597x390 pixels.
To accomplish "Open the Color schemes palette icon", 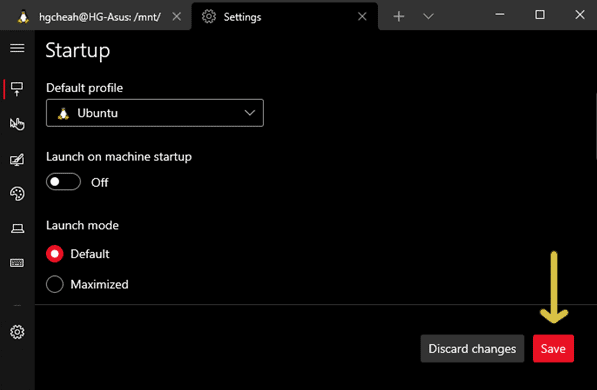I will (x=17, y=193).
